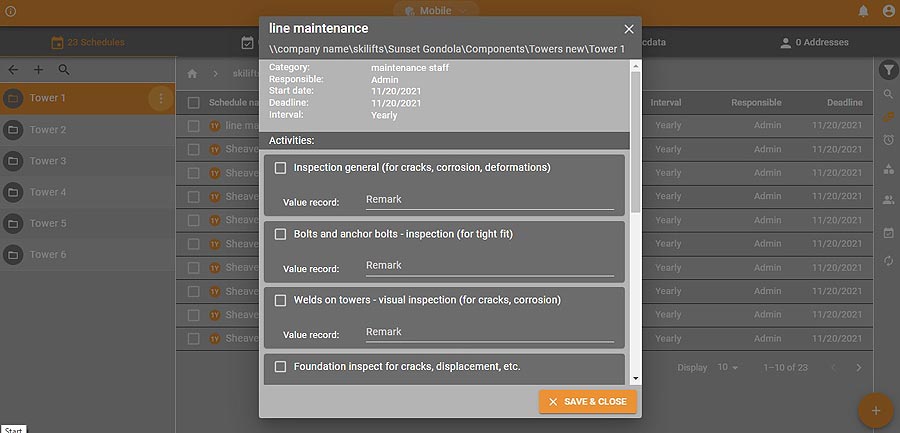This screenshot has height=433, width=900.
Task: Open the user account icon
Action: point(888,11)
